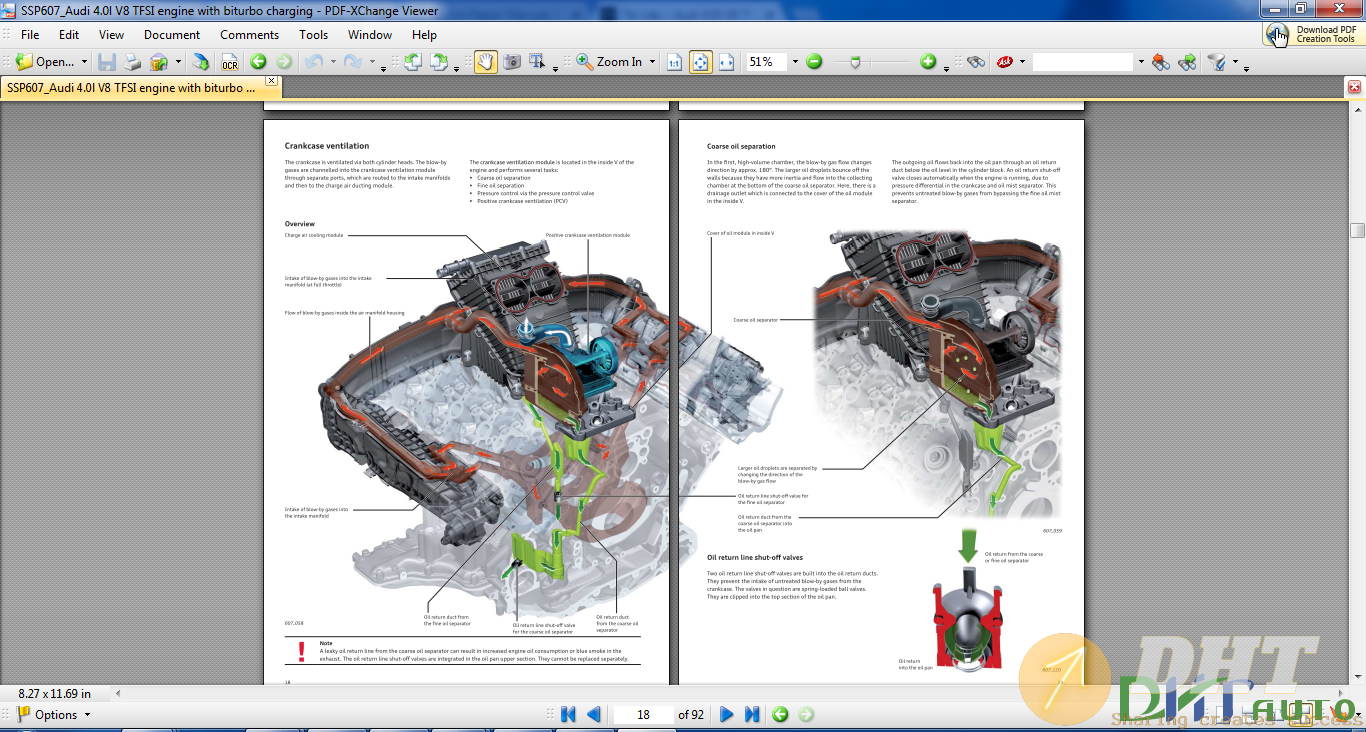1366x732 pixels.
Task: Open the Document menu
Action: (x=172, y=34)
